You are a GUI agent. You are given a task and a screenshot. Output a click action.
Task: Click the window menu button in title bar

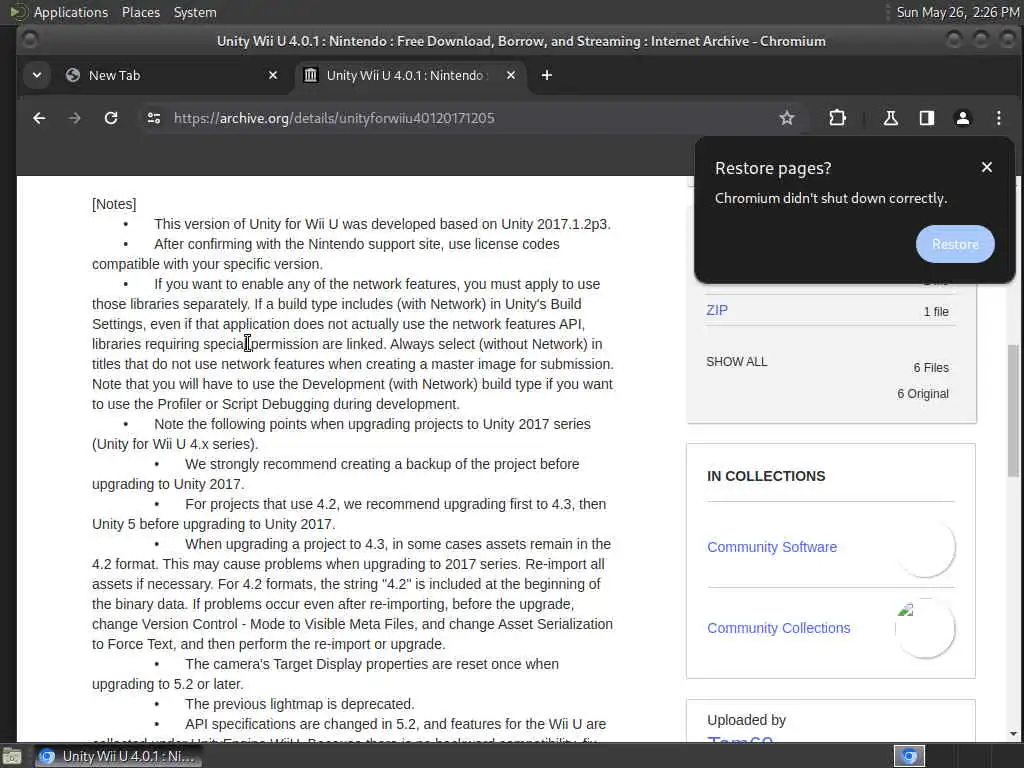pyautogui.click(x=29, y=40)
